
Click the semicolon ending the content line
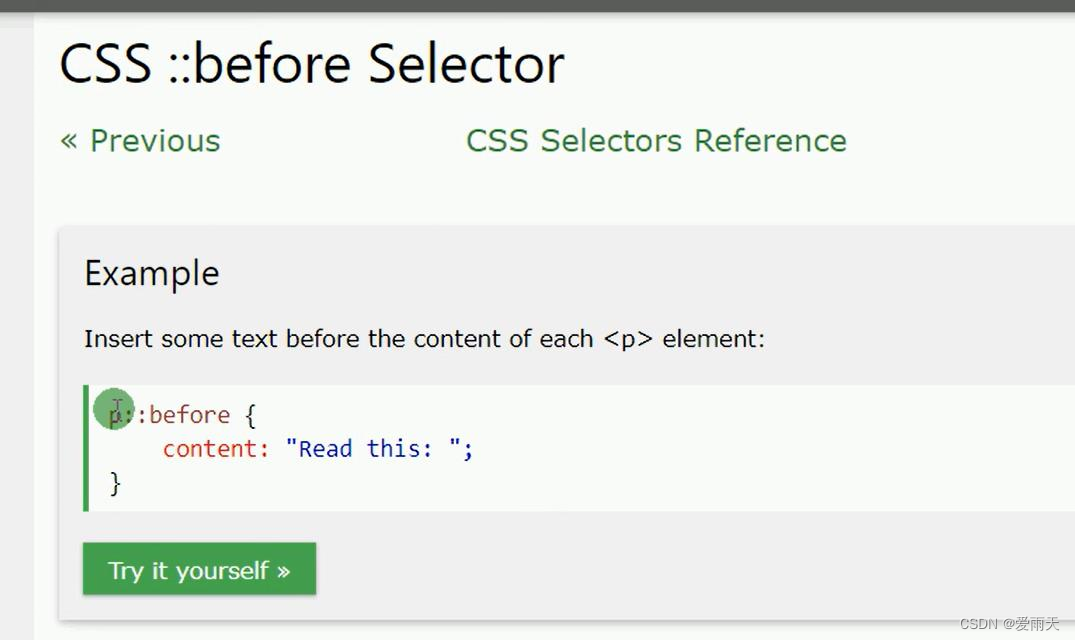pos(468,449)
